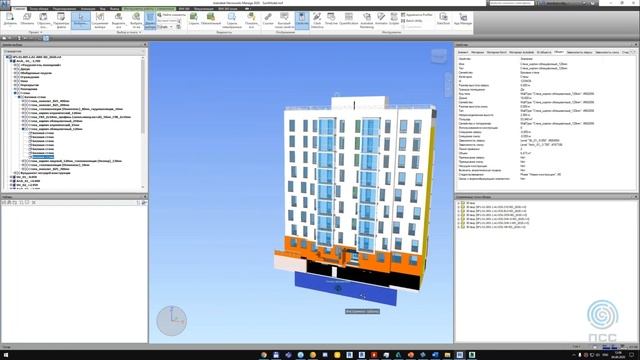This screenshot has width=640, height=360.
Task: Switch to the Точка обзора ribbon tab
Action: [x=39, y=9]
